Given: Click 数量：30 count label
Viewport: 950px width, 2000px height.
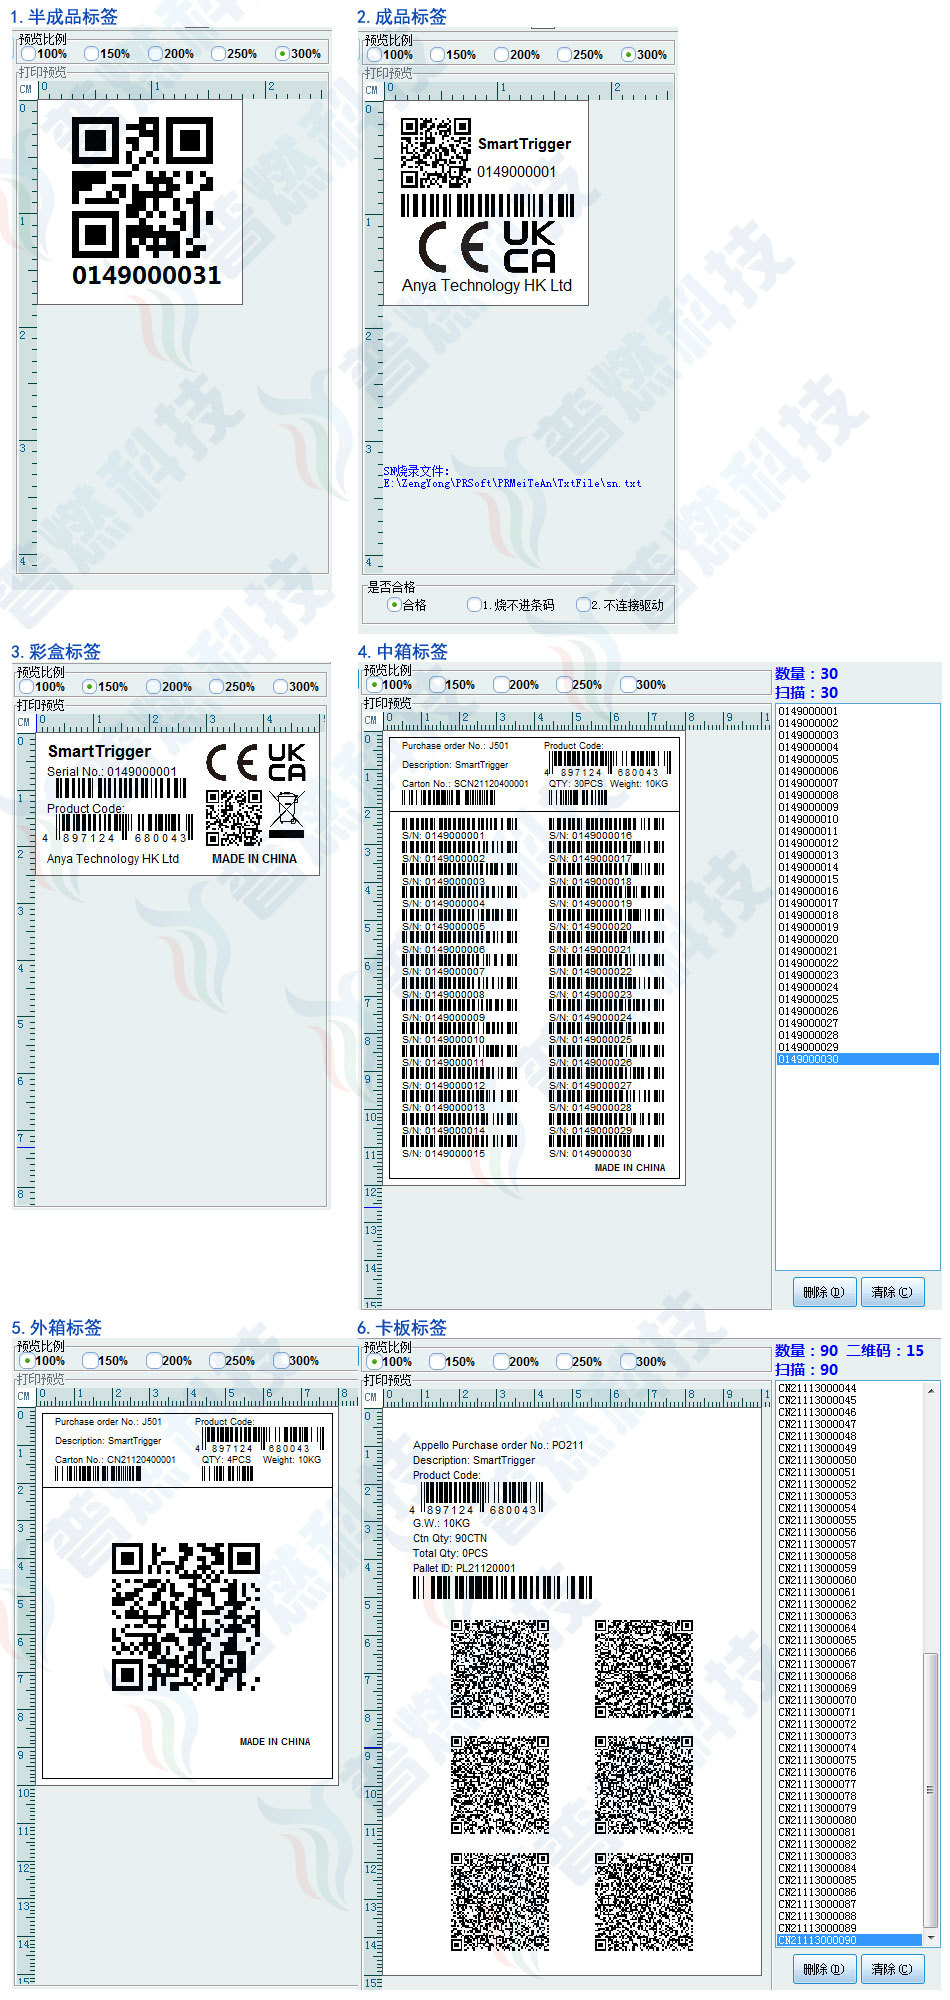Looking at the screenshot, I should coord(806,674).
